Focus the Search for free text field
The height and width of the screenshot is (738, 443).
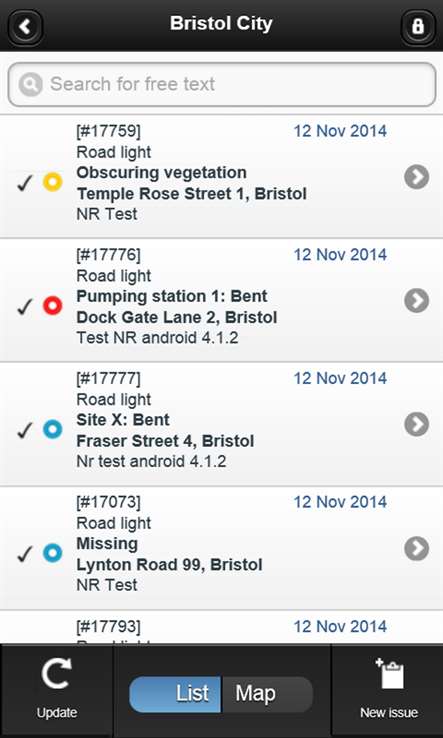point(222,84)
